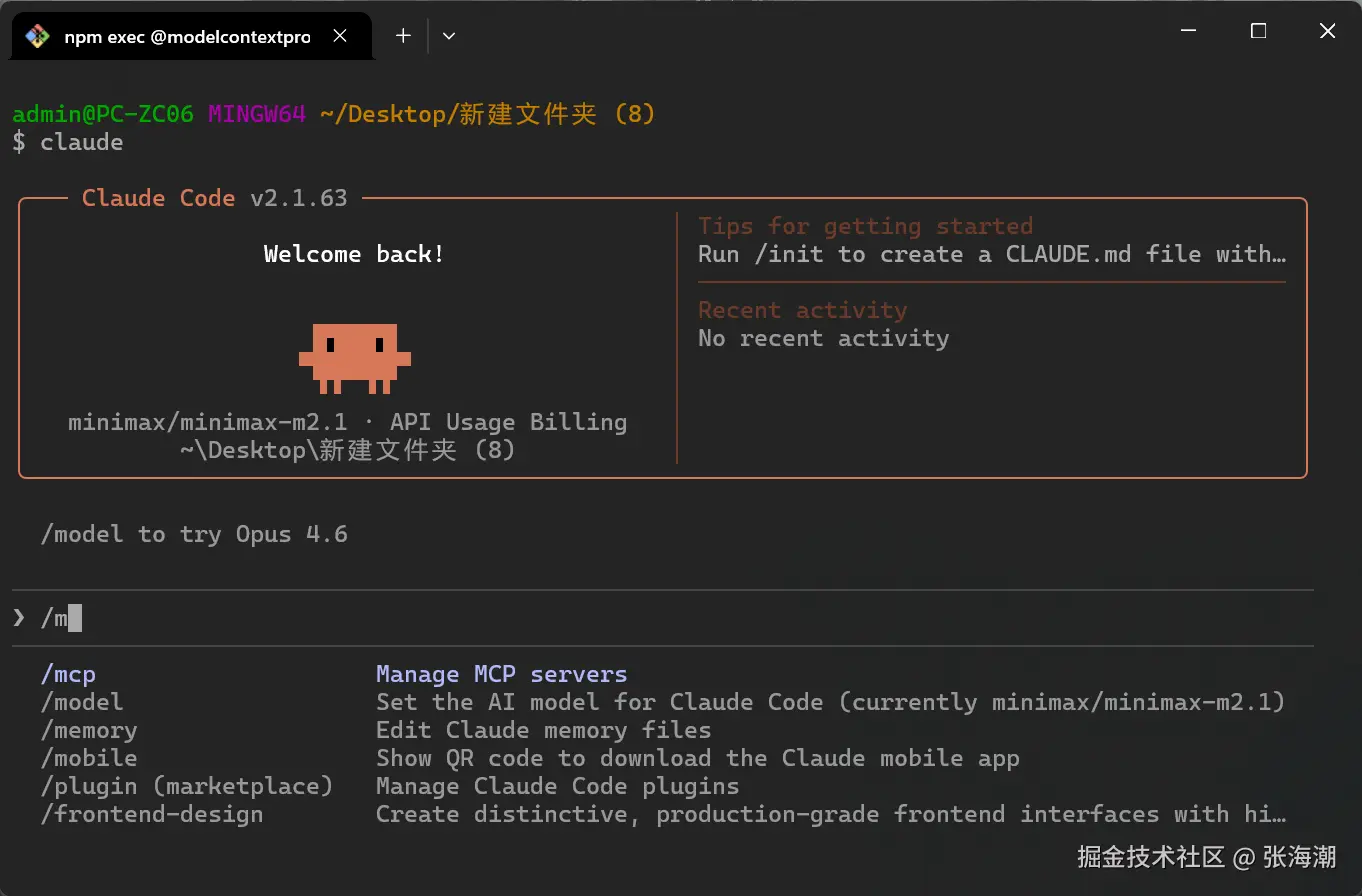Click the prompt input line with /m

tap(662, 618)
